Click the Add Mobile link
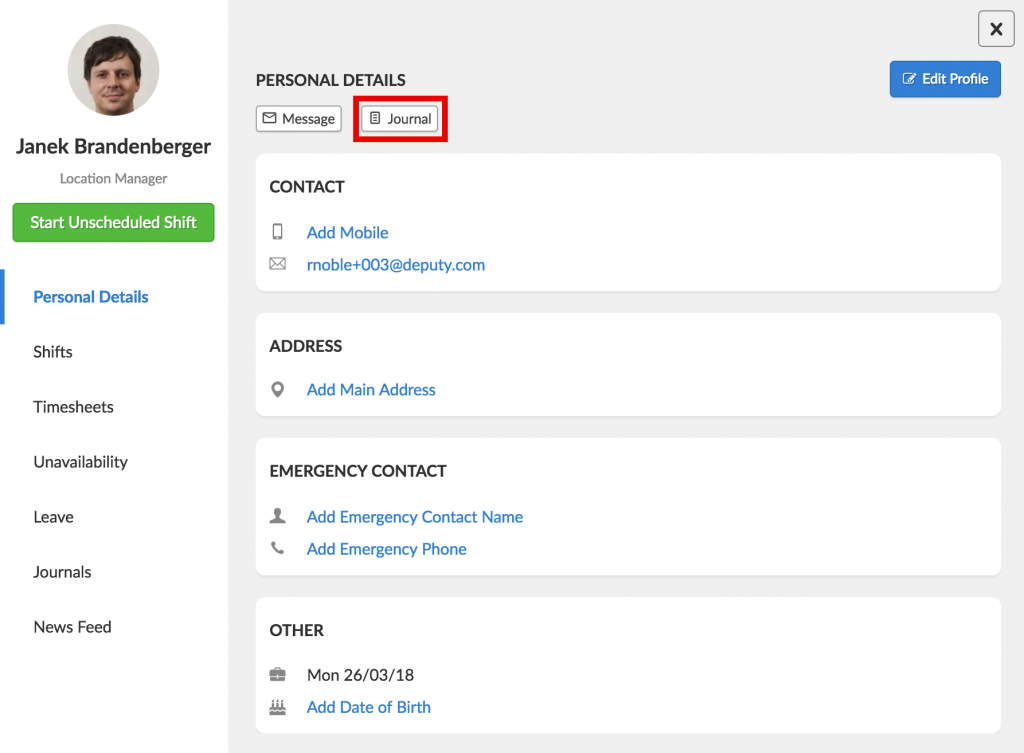1024x753 pixels. click(347, 232)
